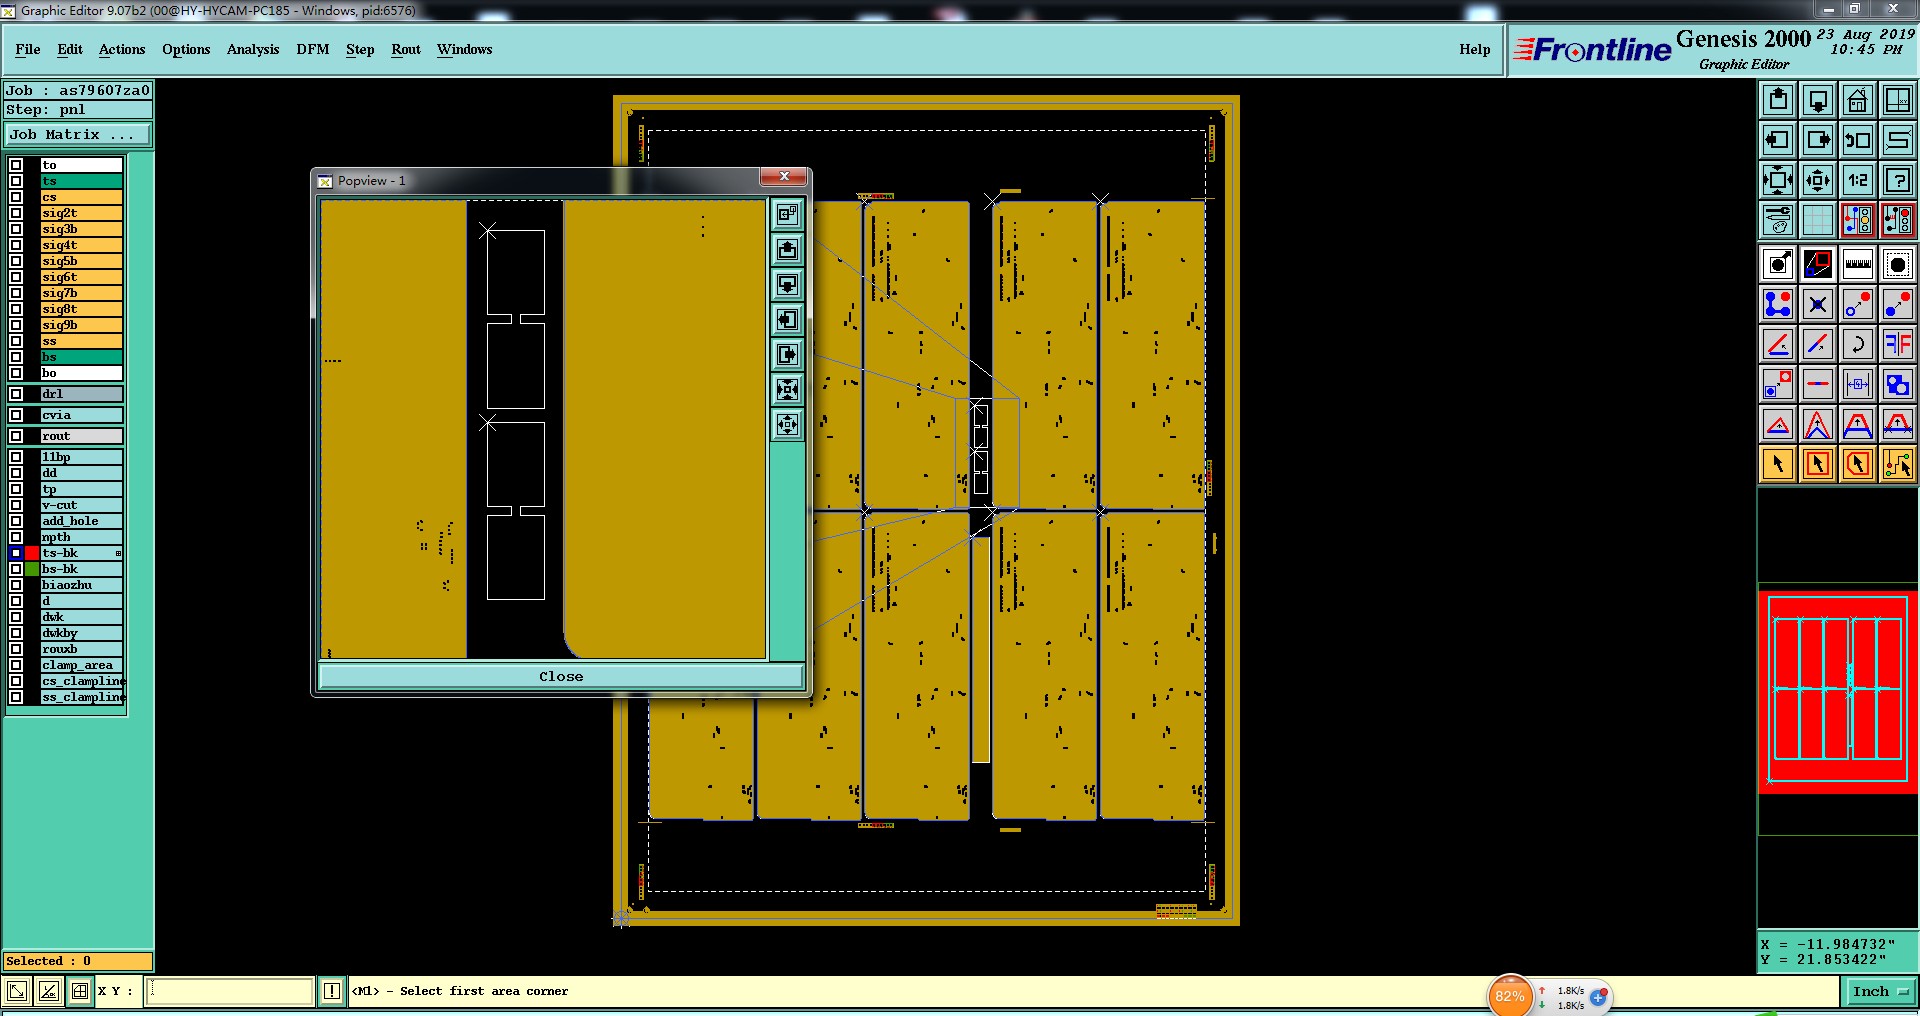
Task: Select layer name bs in matrix list
Action: [81, 357]
